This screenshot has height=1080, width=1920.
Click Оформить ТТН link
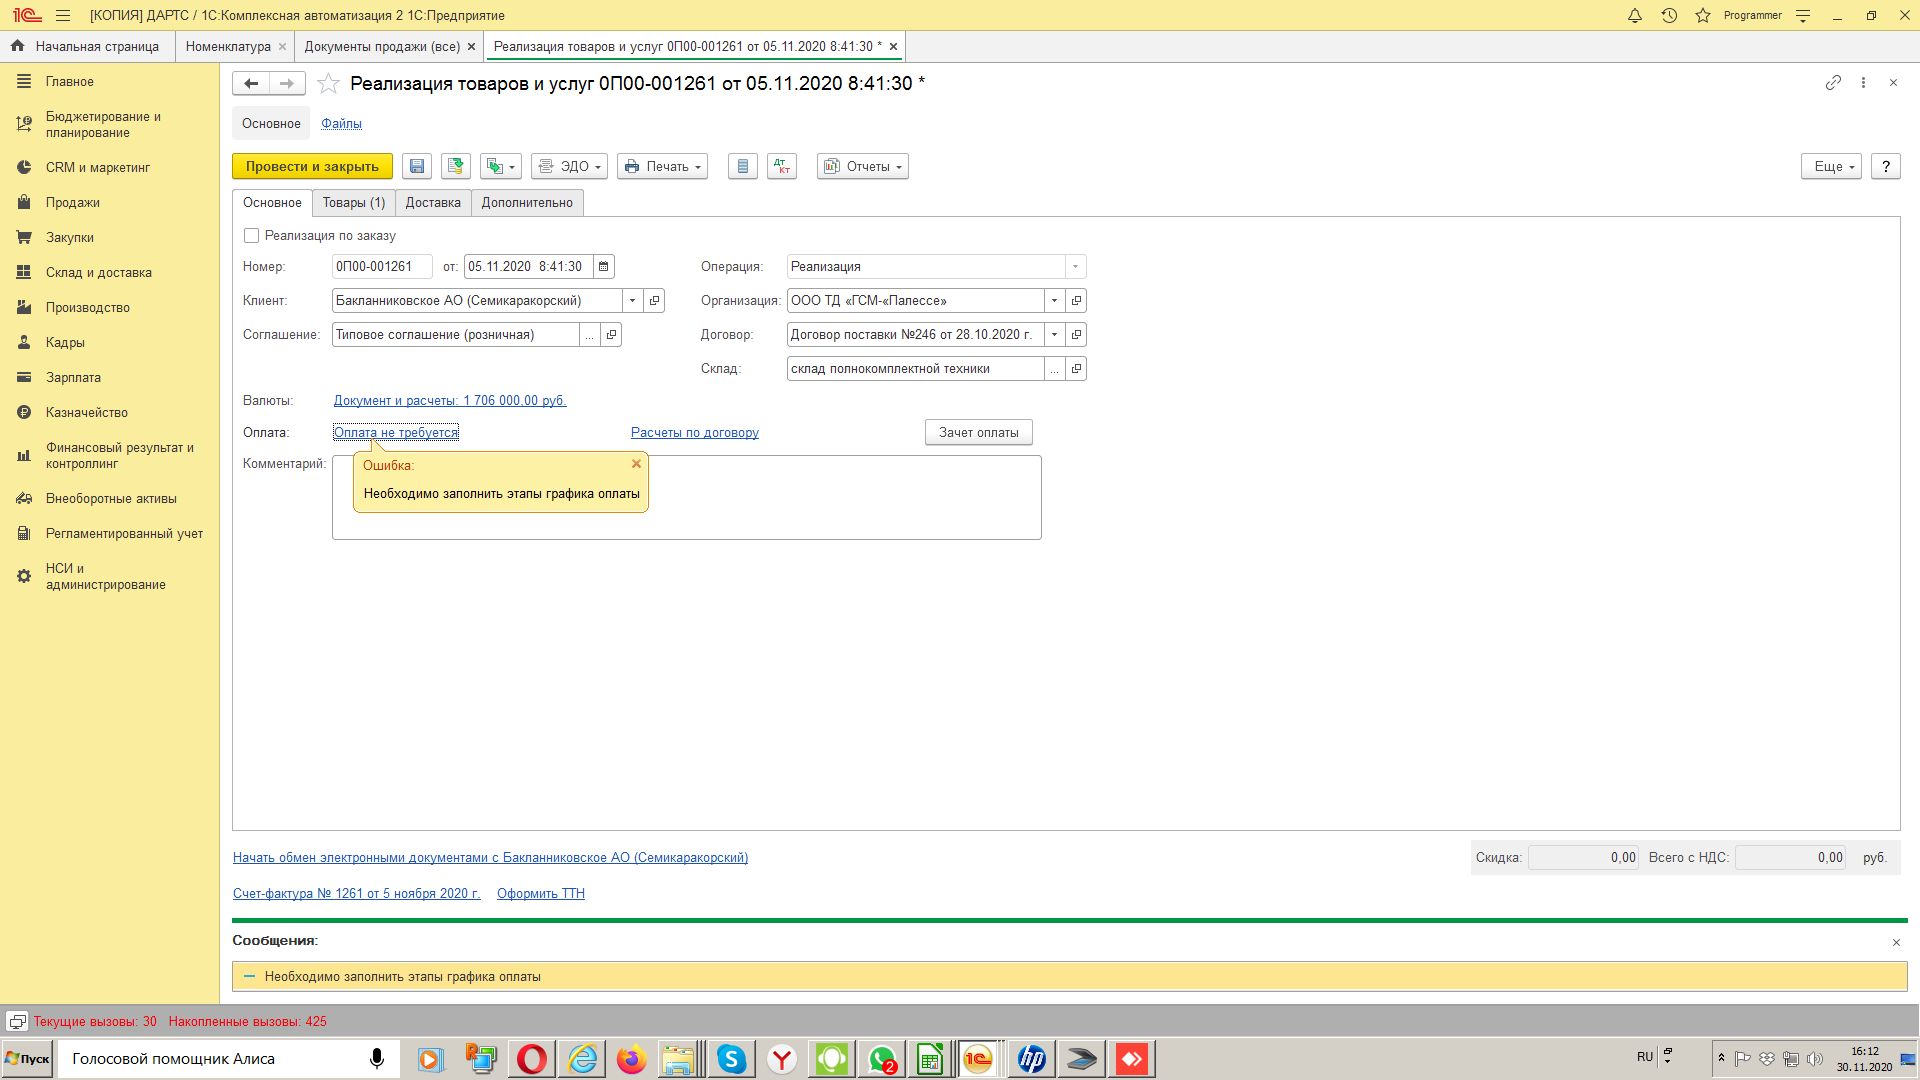[x=541, y=894]
